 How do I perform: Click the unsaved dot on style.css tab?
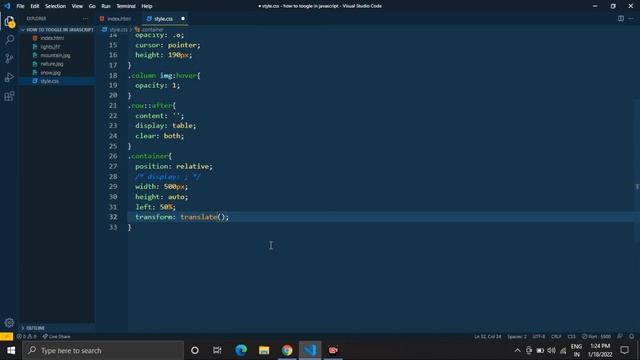183,18
